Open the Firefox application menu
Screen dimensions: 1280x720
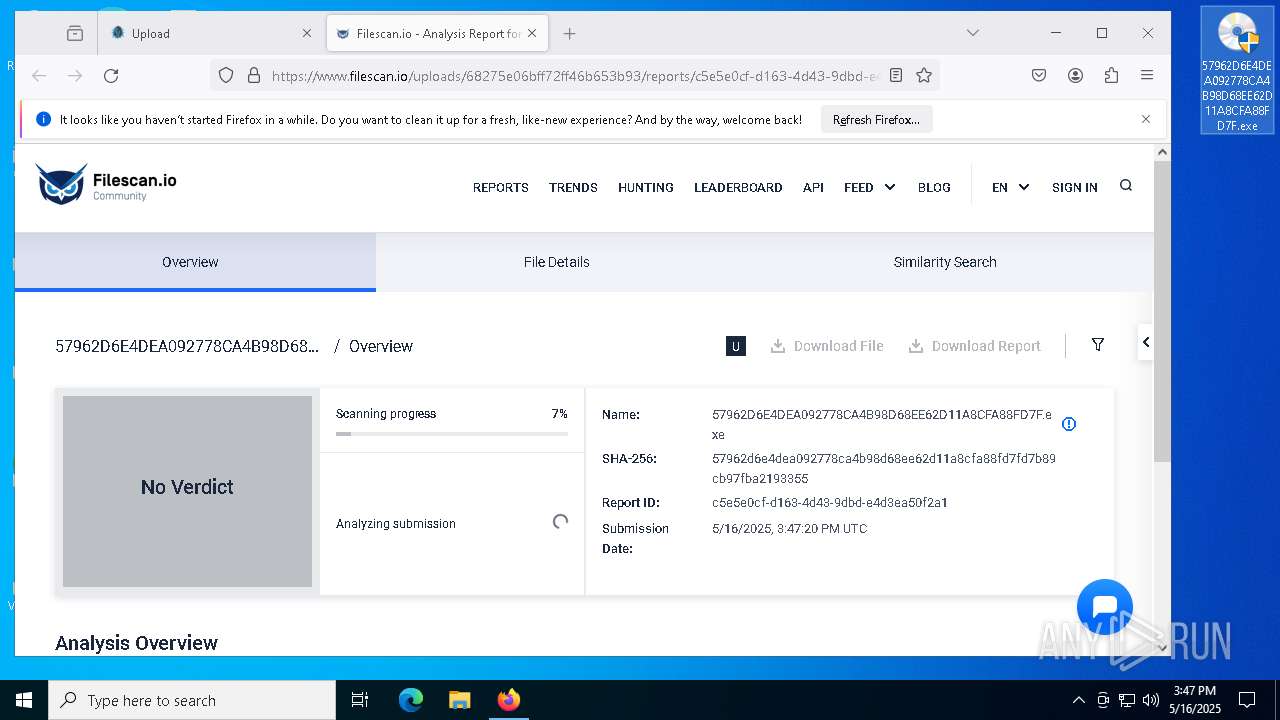pyautogui.click(x=1147, y=75)
